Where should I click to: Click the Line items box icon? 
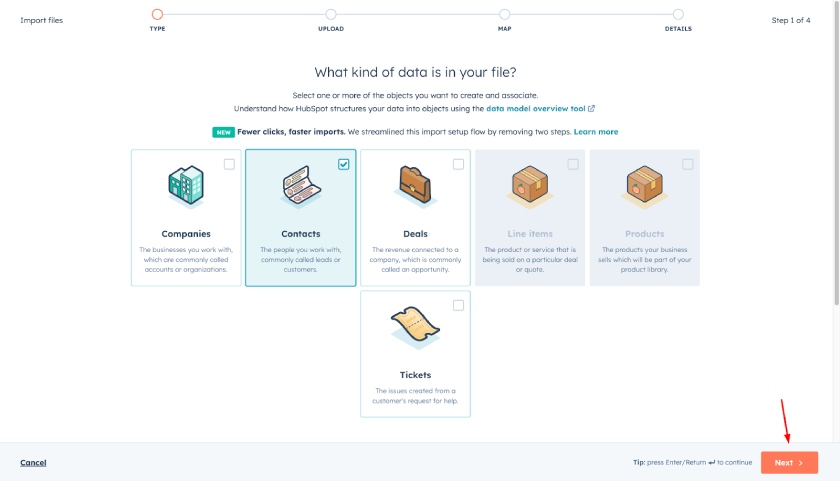point(530,186)
